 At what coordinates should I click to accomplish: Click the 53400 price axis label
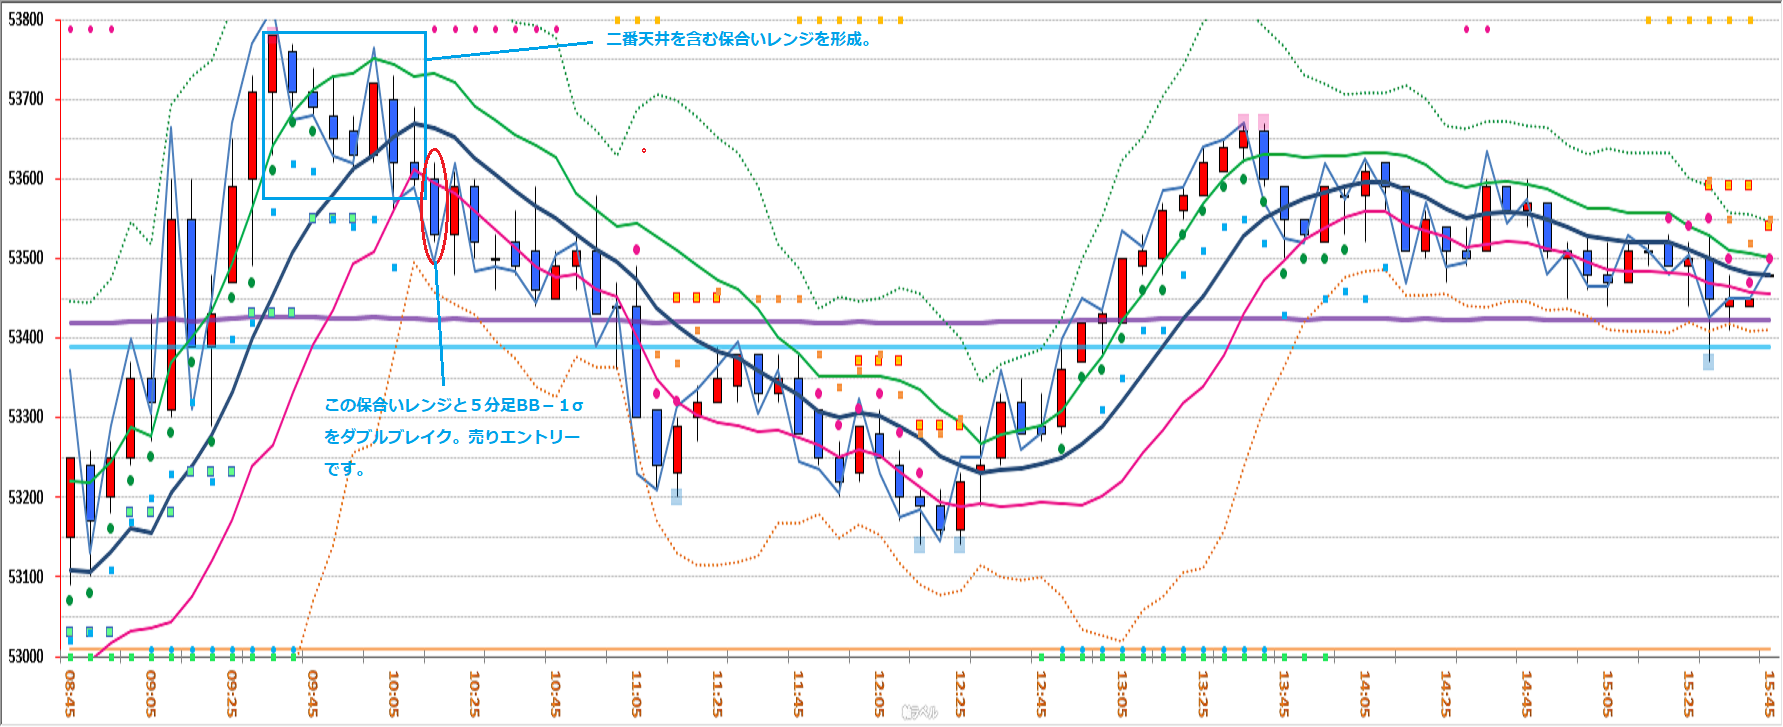(x=26, y=338)
